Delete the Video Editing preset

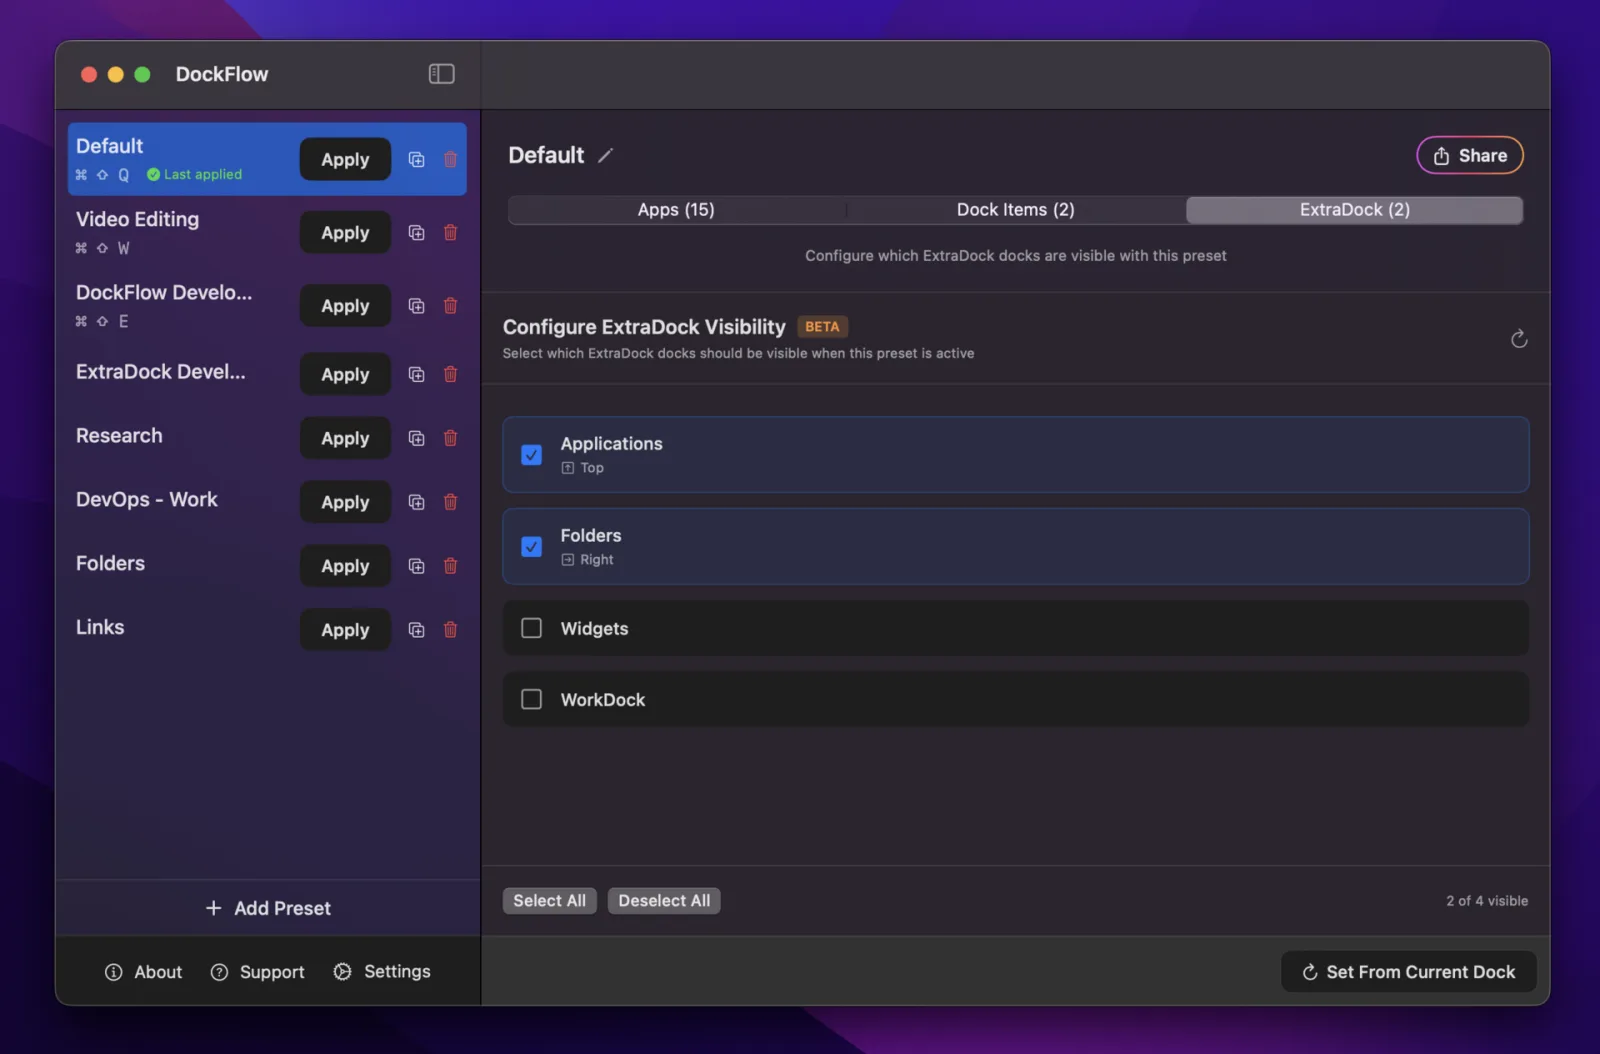[x=450, y=232]
